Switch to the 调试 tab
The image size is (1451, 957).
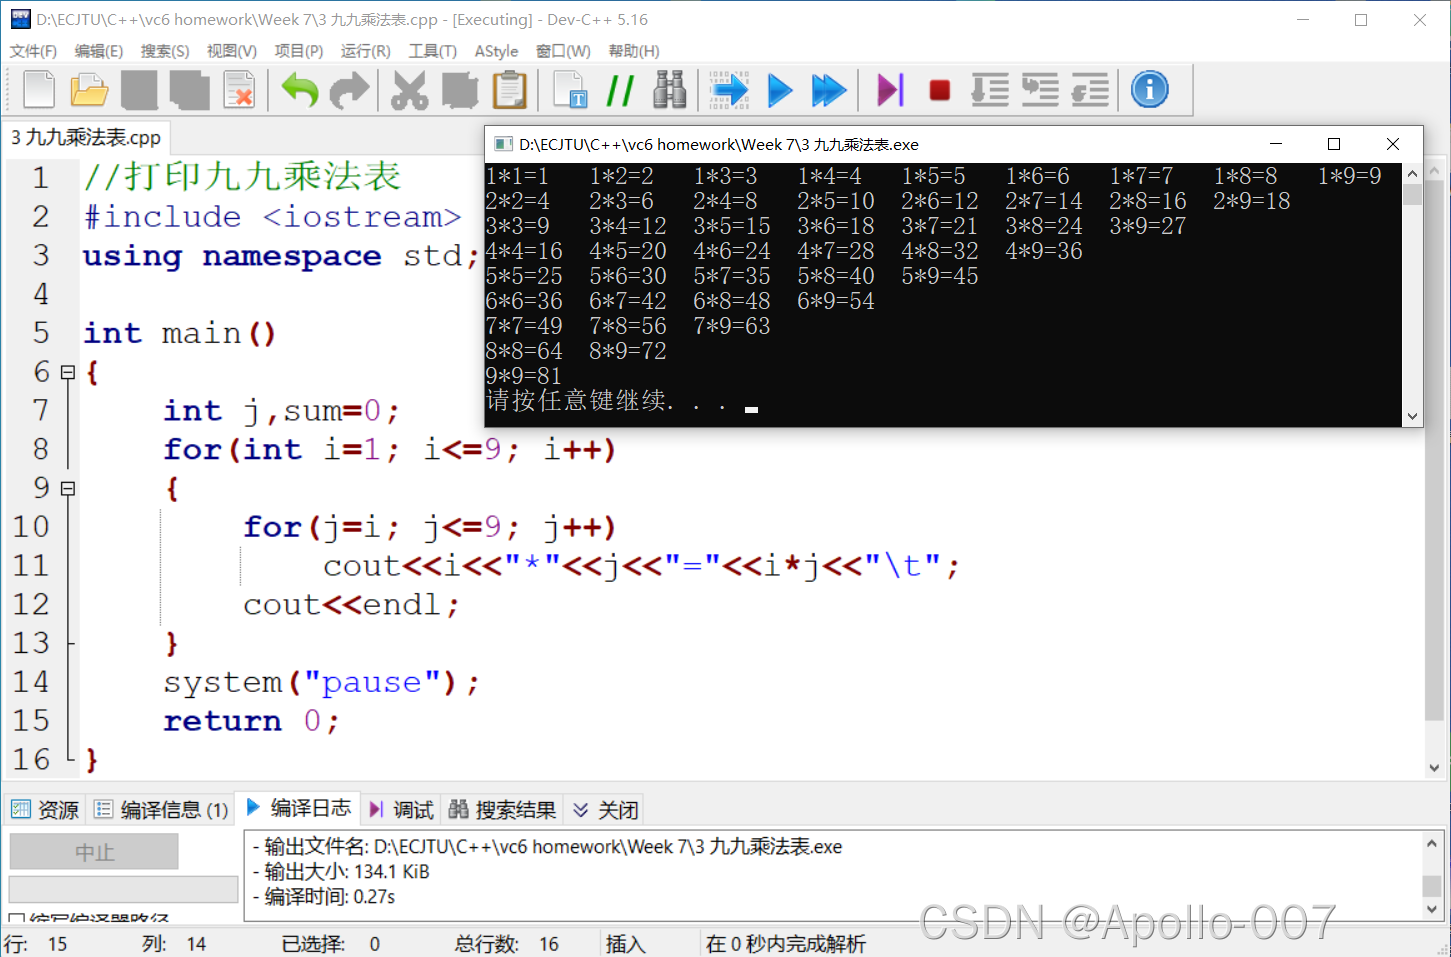401,809
